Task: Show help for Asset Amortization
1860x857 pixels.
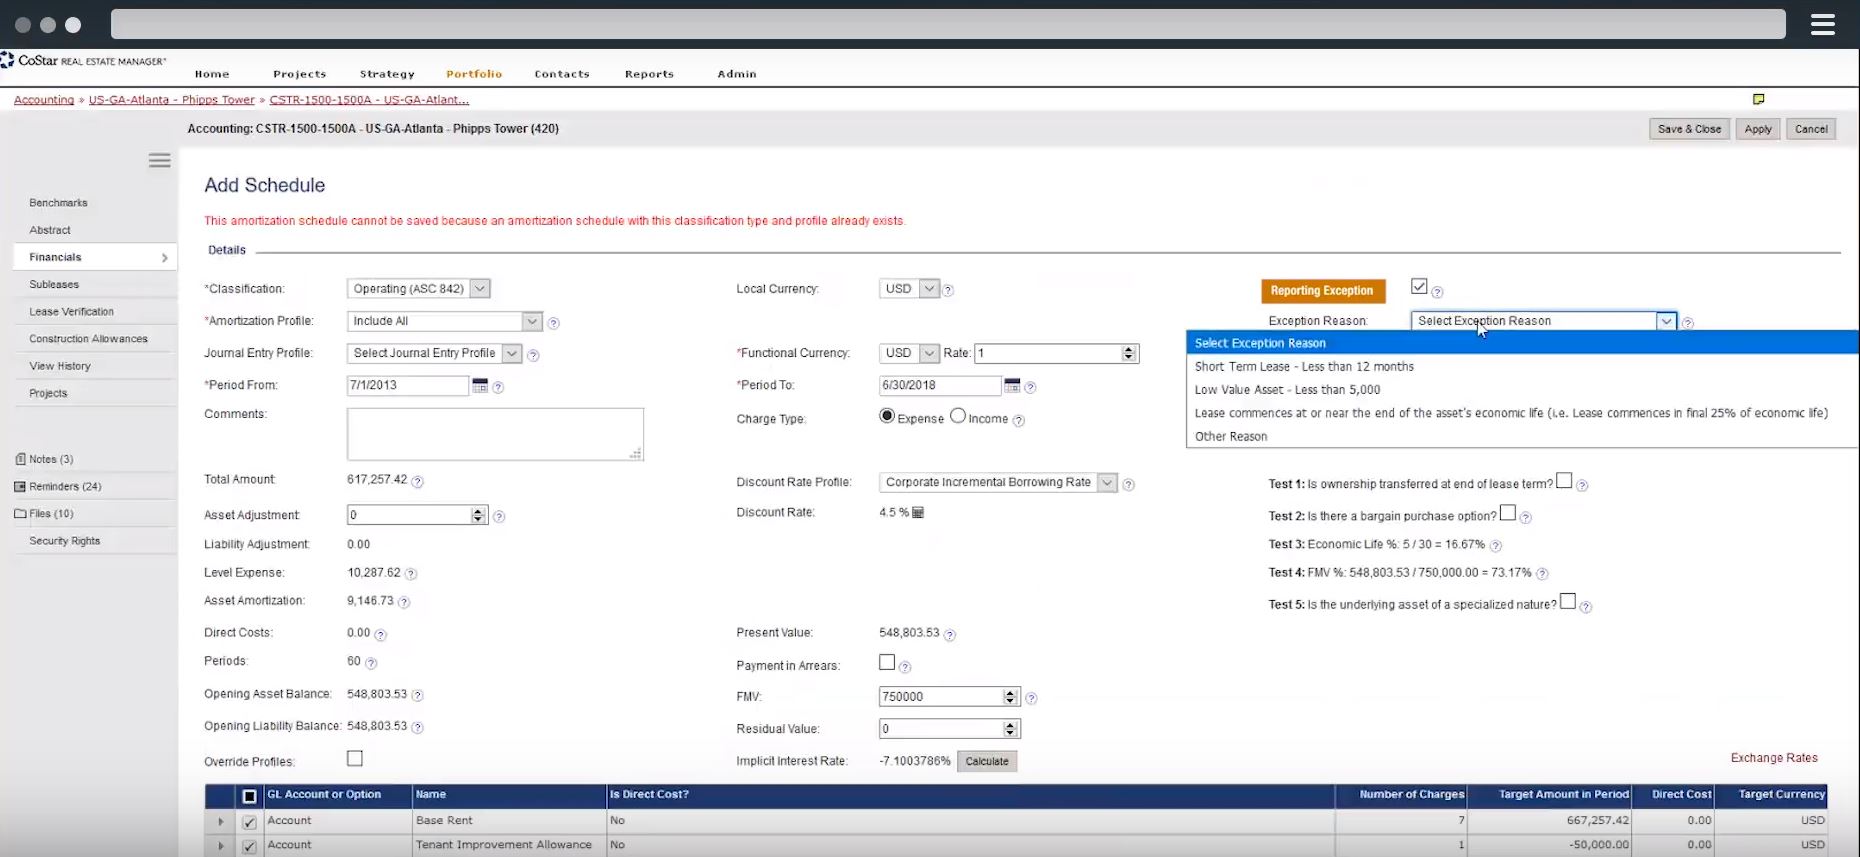Action: pyautogui.click(x=404, y=602)
